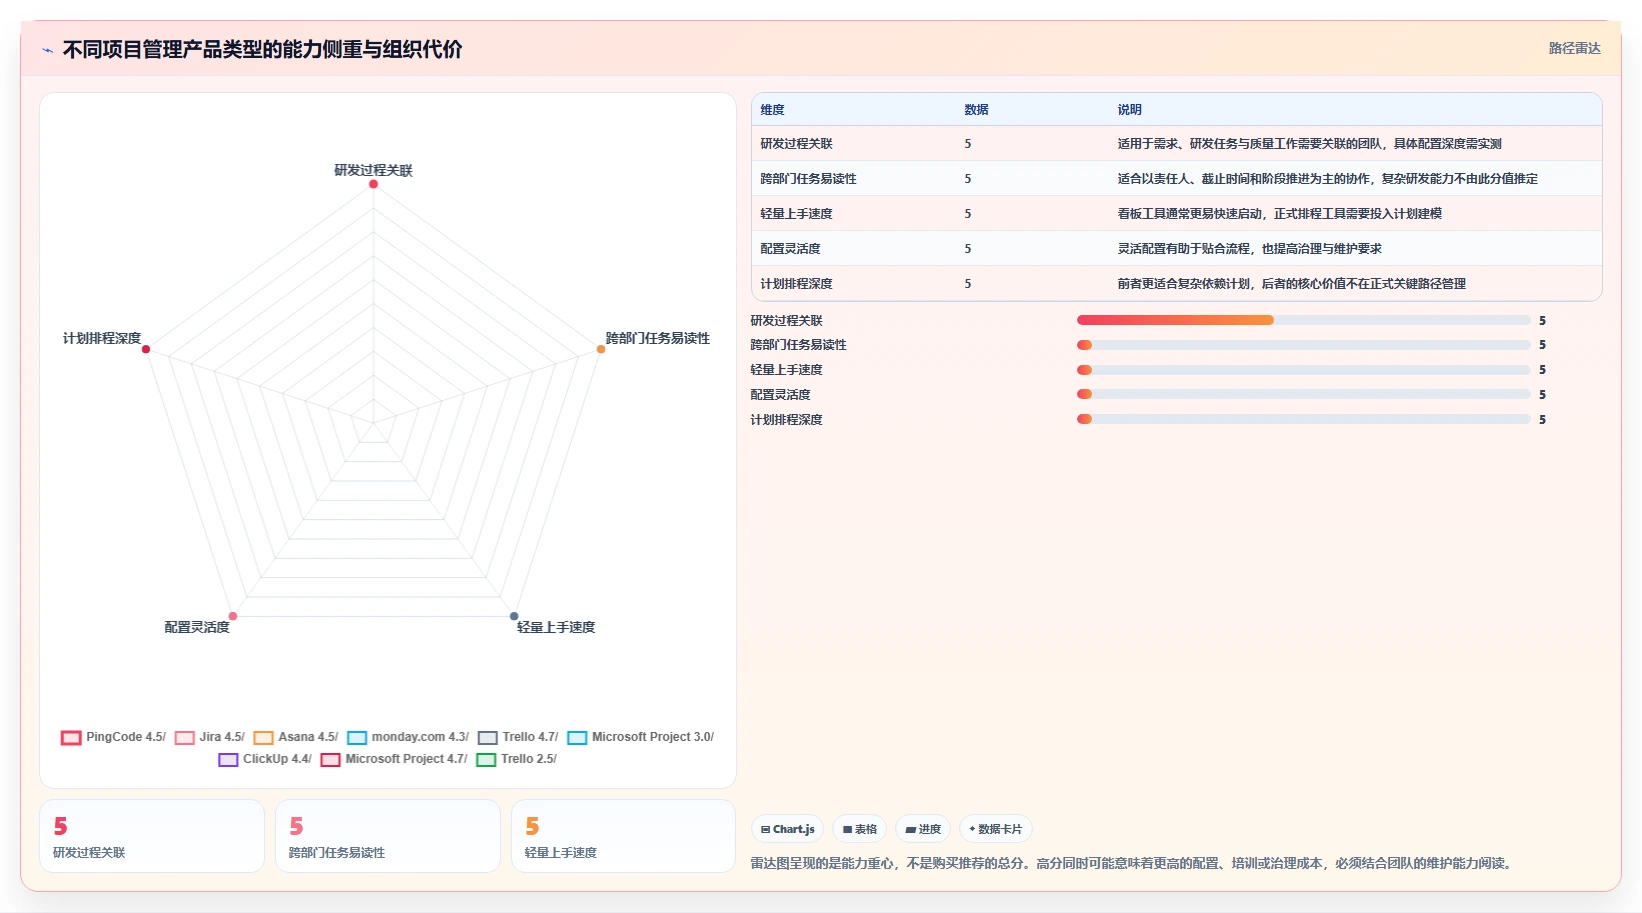Image resolution: width=1642 pixels, height=913 pixels.
Task: Click the 配置灵活度 progress bar
Action: pyautogui.click(x=1303, y=394)
